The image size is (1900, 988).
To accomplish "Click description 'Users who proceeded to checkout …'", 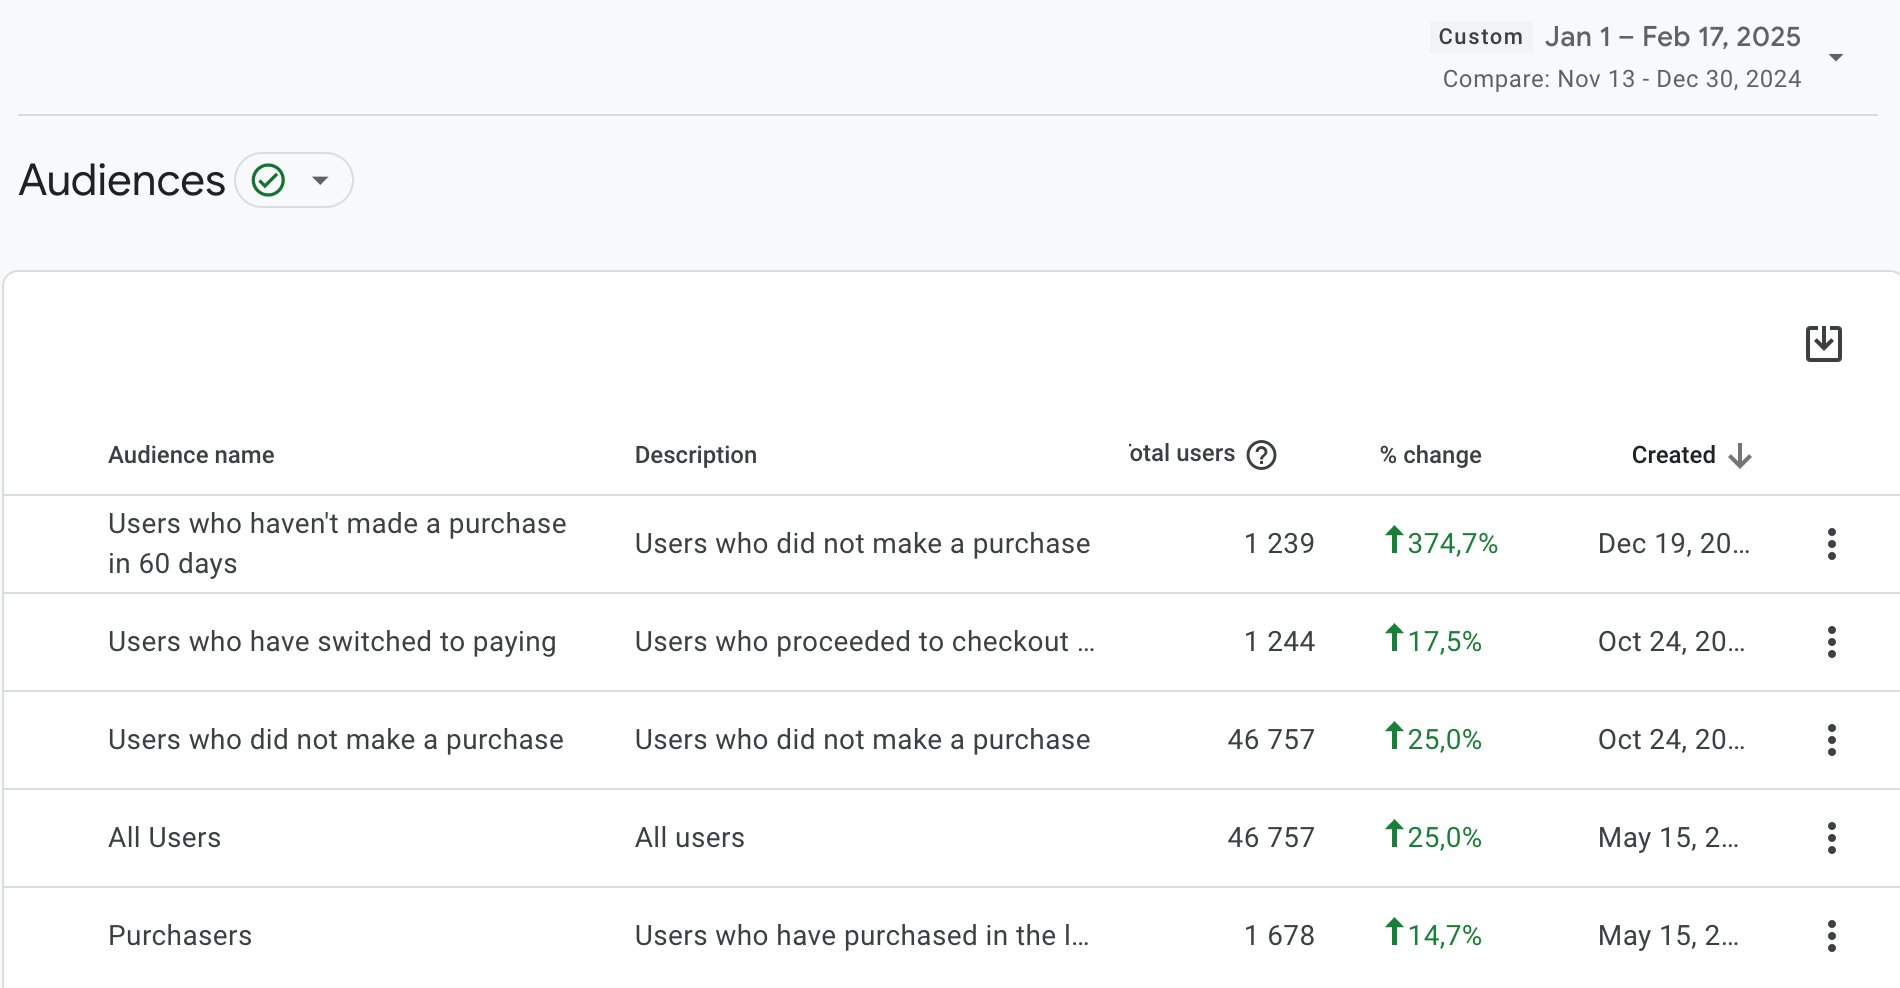I will tap(865, 642).
